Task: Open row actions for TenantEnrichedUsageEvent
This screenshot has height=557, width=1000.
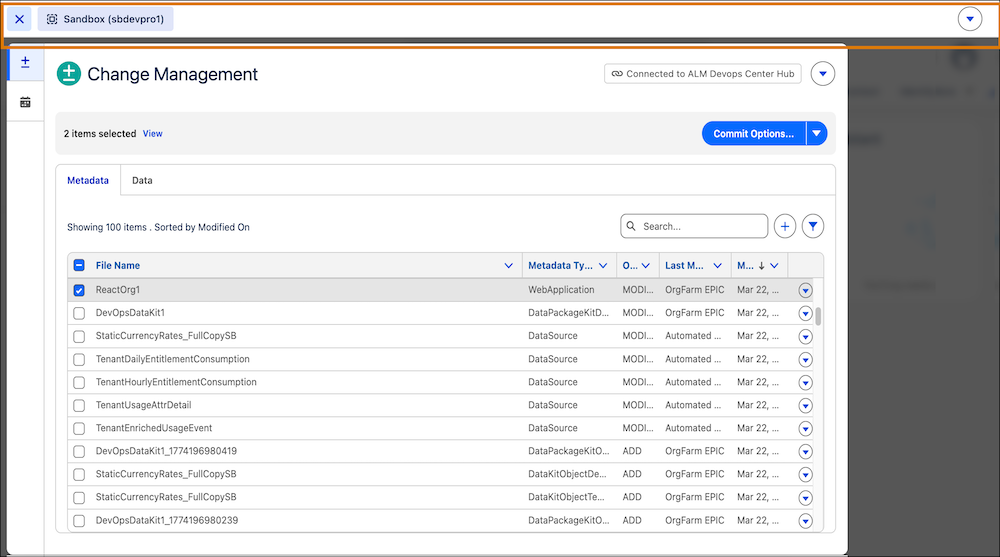Action: click(805, 429)
